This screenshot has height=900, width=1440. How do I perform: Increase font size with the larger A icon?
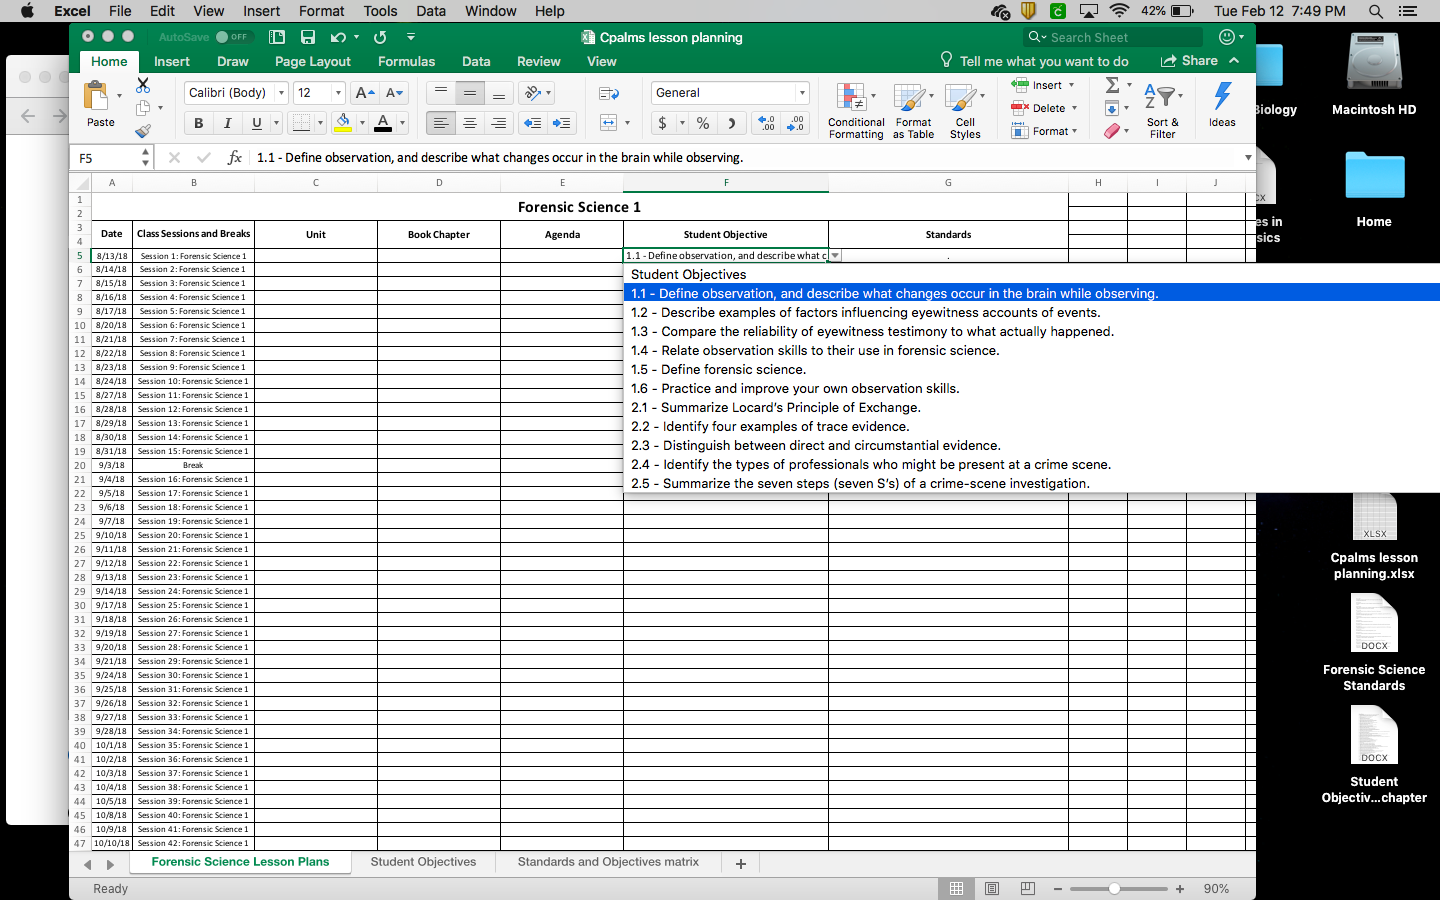(x=365, y=93)
